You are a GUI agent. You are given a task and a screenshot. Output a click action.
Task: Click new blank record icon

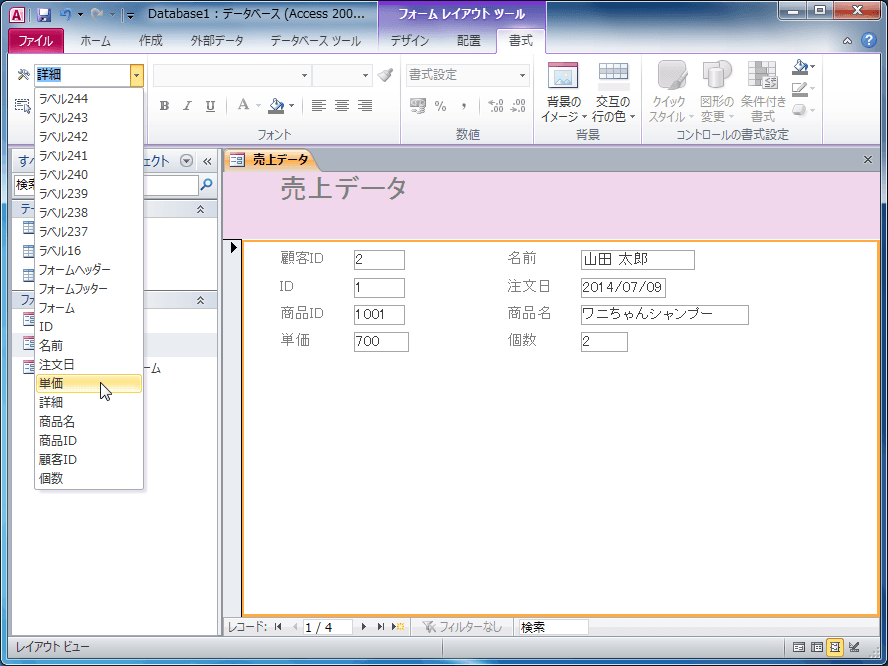click(399, 627)
